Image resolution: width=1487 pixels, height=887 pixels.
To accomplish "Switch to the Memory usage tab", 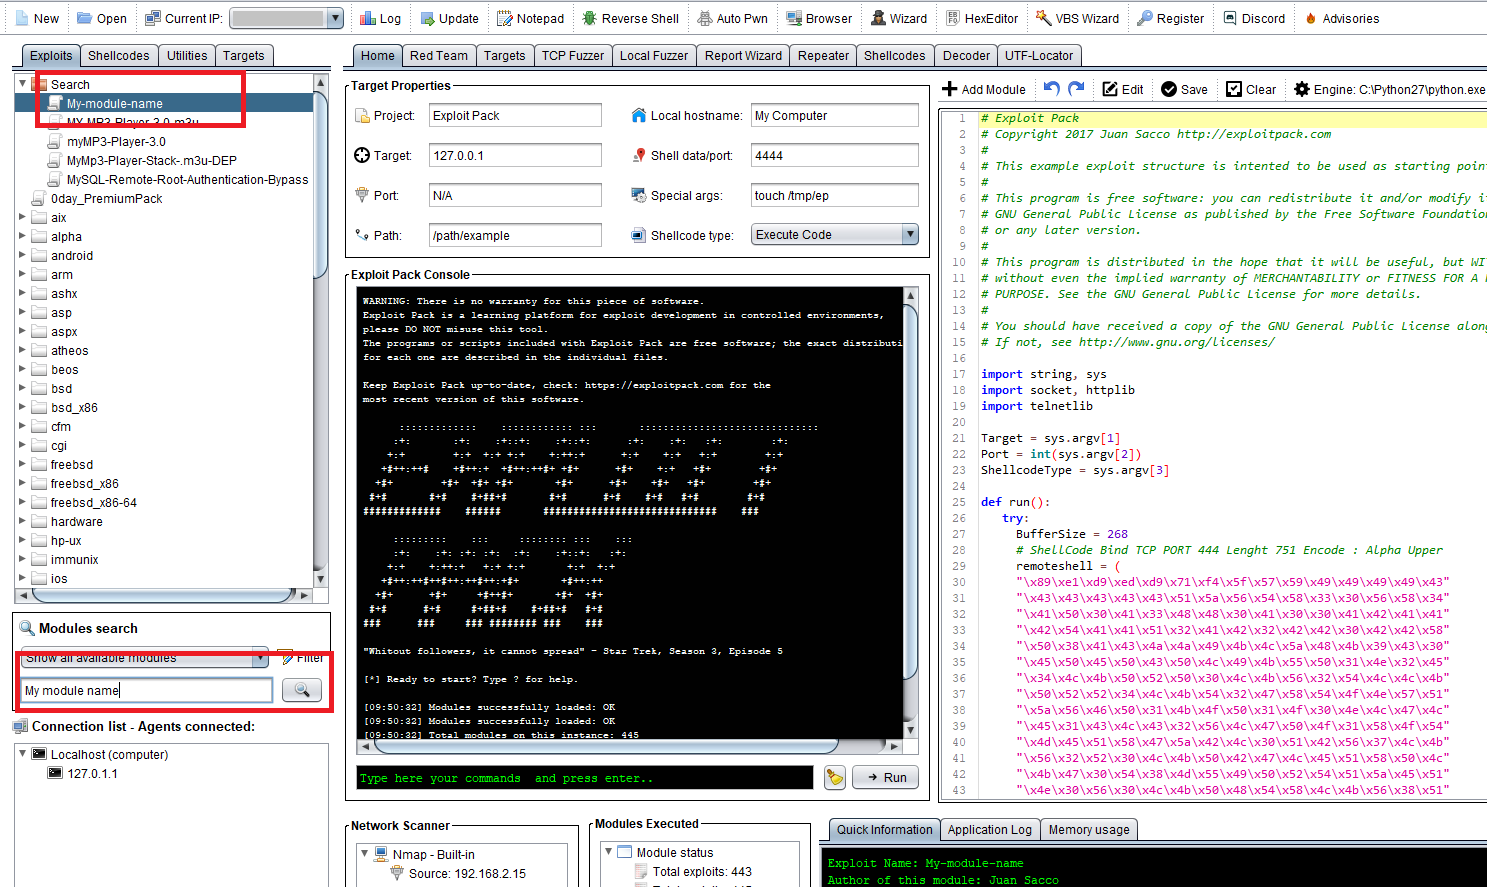I will [x=1089, y=830].
